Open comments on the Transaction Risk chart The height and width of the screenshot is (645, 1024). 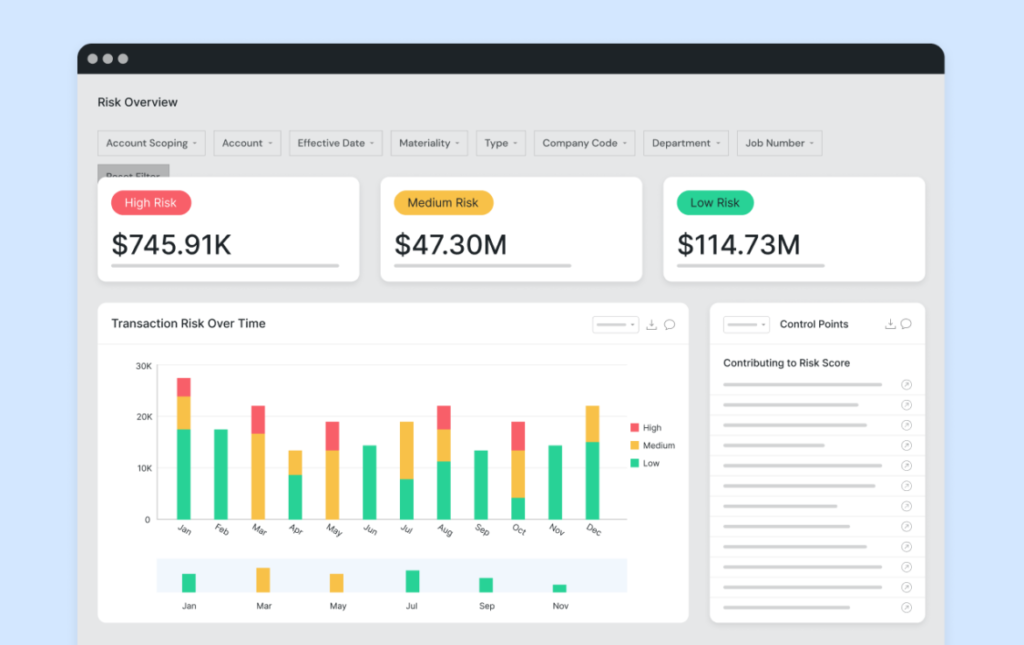tap(671, 324)
